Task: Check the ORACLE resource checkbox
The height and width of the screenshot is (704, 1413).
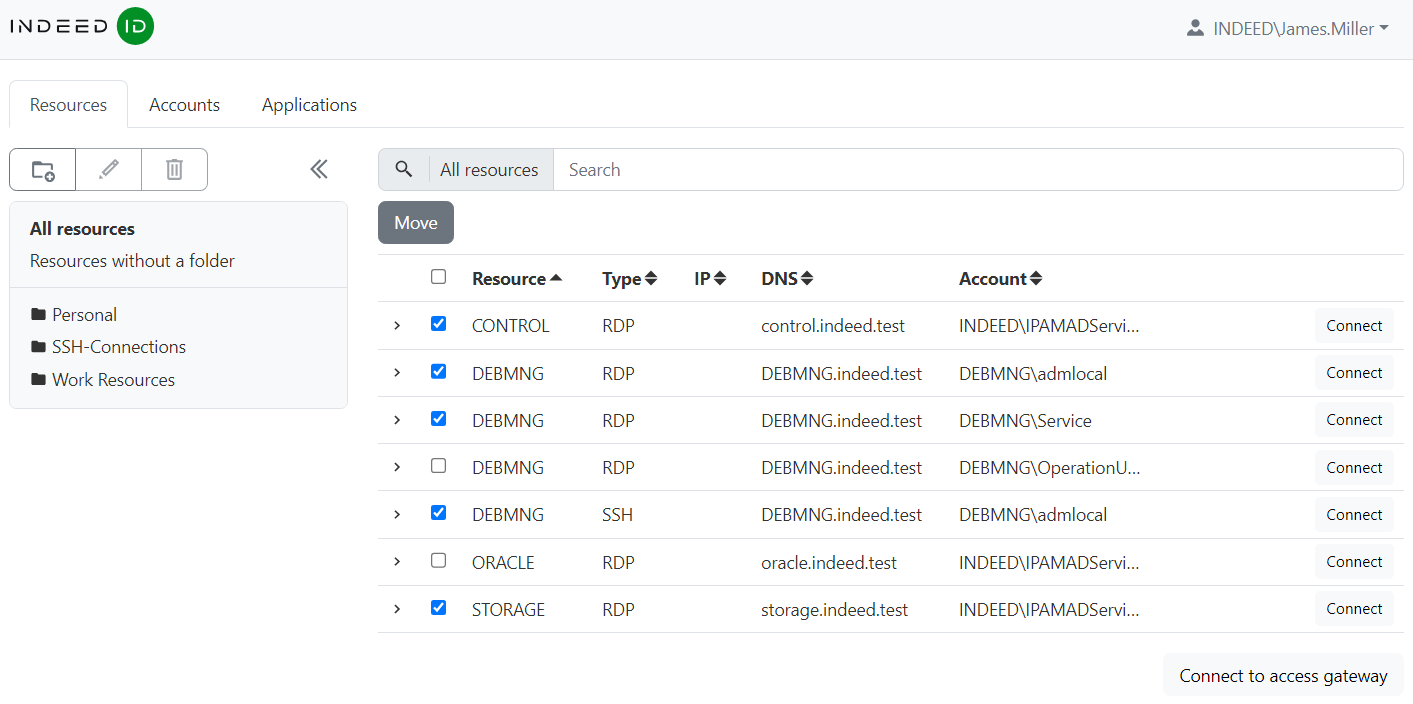Action: point(438,561)
